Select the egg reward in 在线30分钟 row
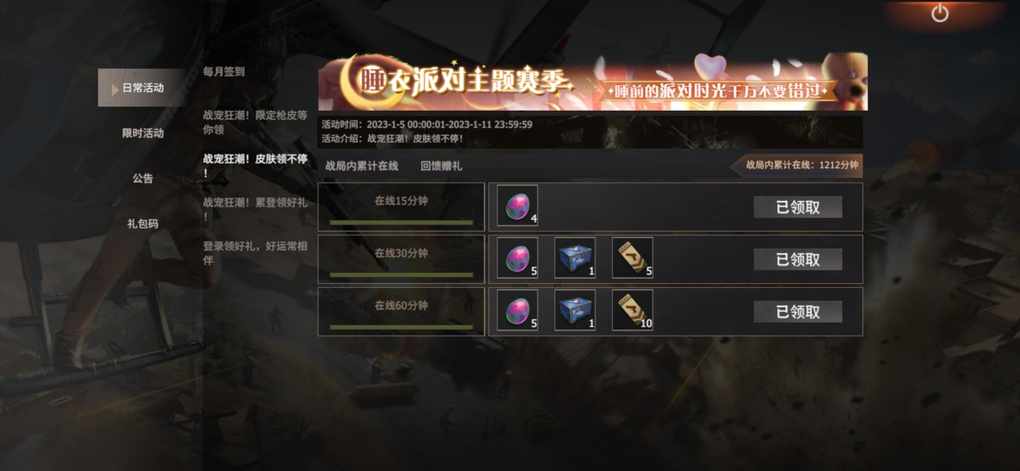Screen dimensions: 1020x471 [x=517, y=258]
